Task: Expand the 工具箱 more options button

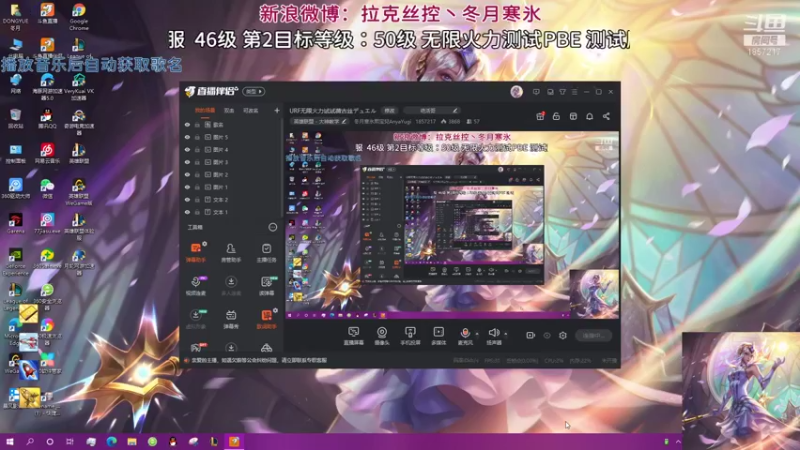Action: 273,227
